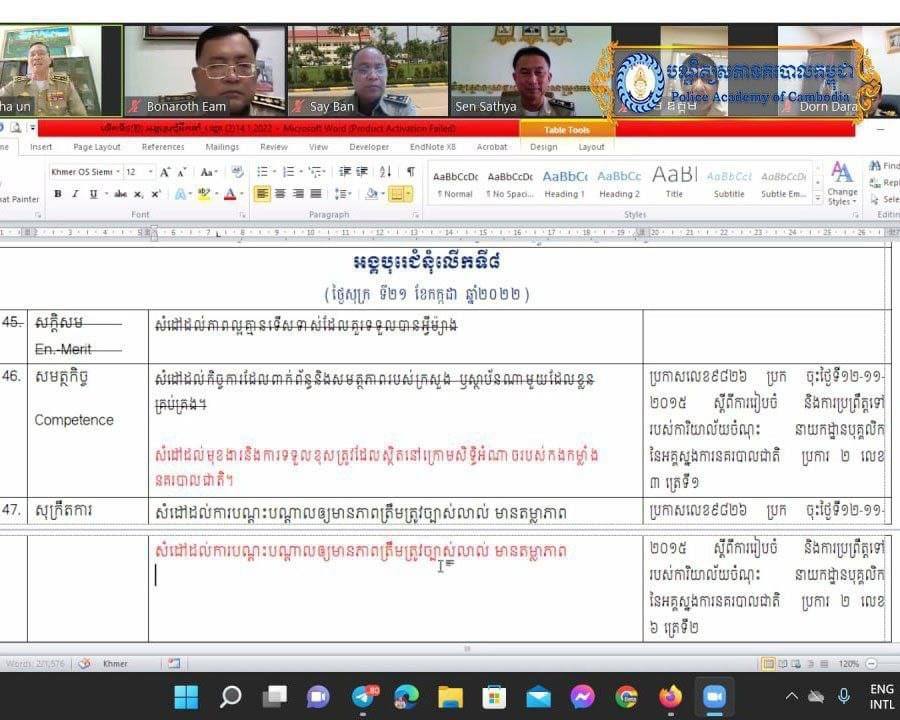Open the Change Styles menu
Image resolution: width=900 pixels, height=720 pixels.
[842, 183]
